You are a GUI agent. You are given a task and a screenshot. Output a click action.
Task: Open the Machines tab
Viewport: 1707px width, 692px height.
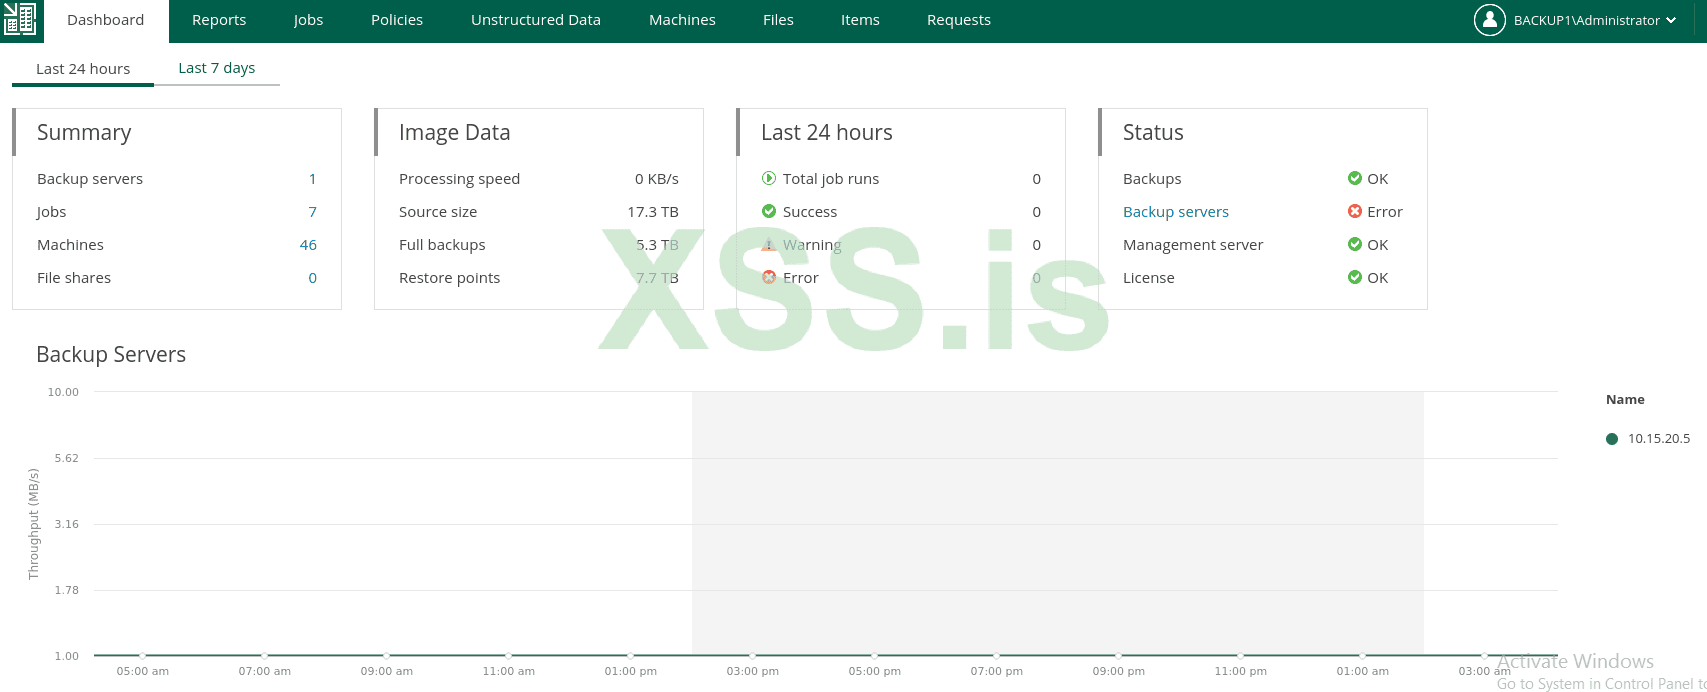pyautogui.click(x=683, y=21)
